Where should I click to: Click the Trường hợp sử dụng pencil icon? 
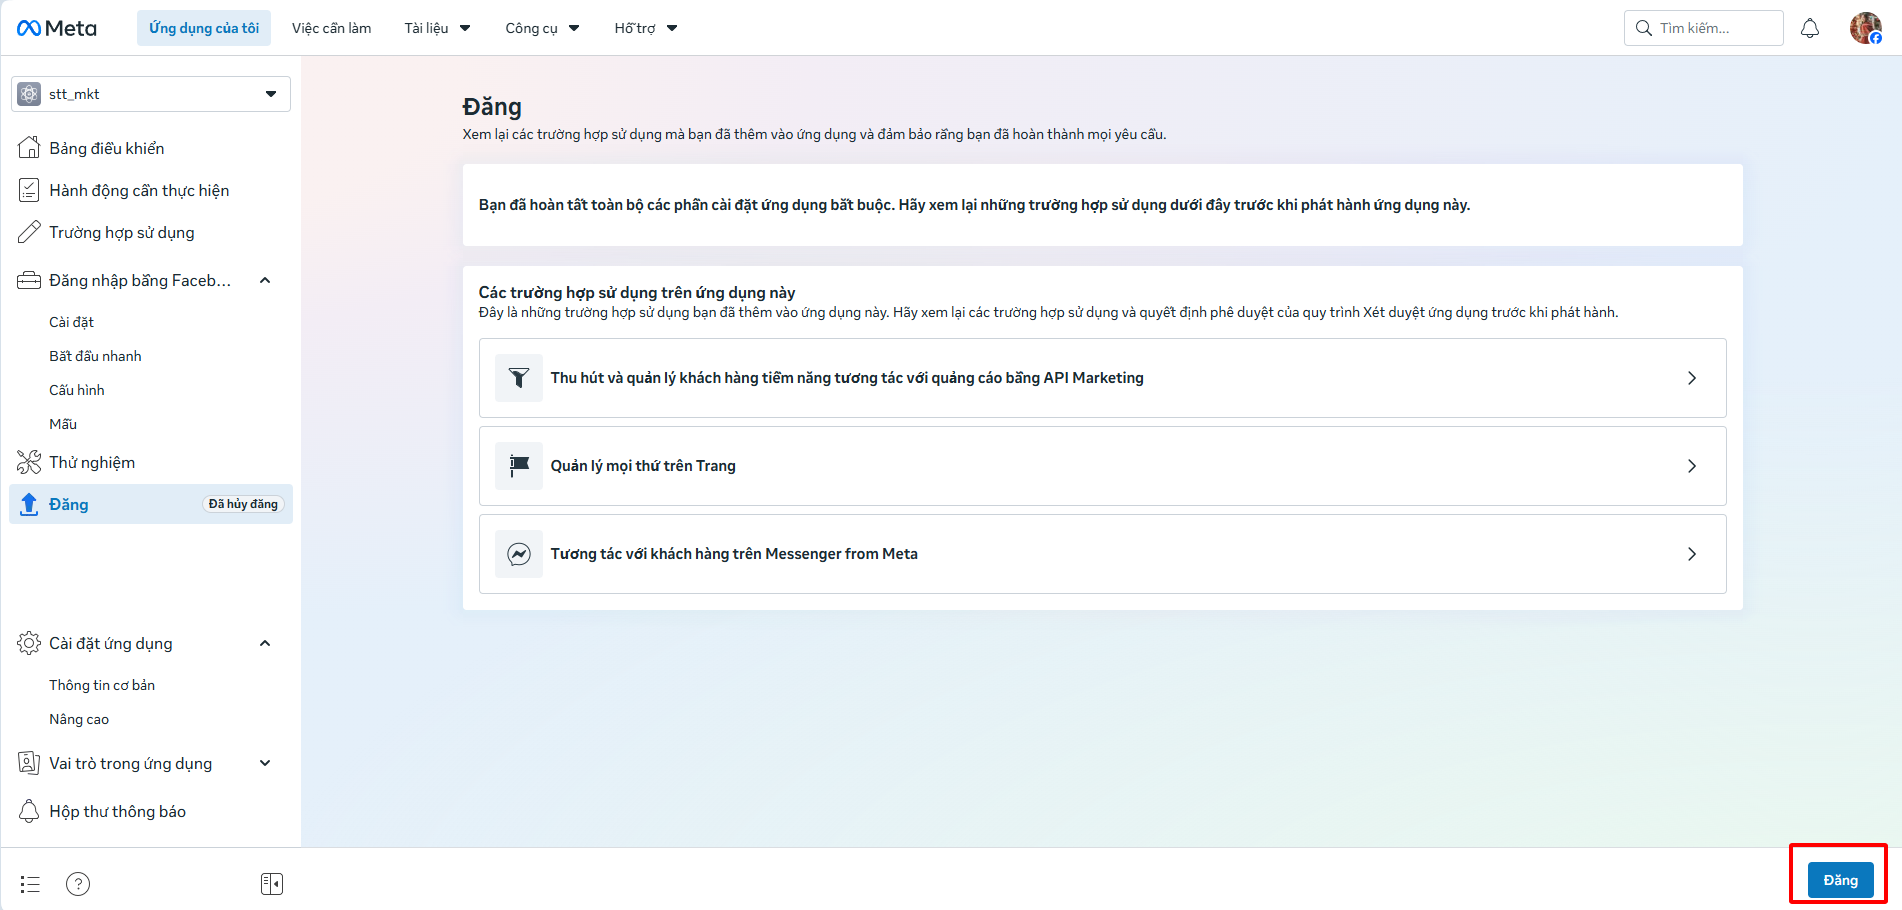click(x=29, y=232)
